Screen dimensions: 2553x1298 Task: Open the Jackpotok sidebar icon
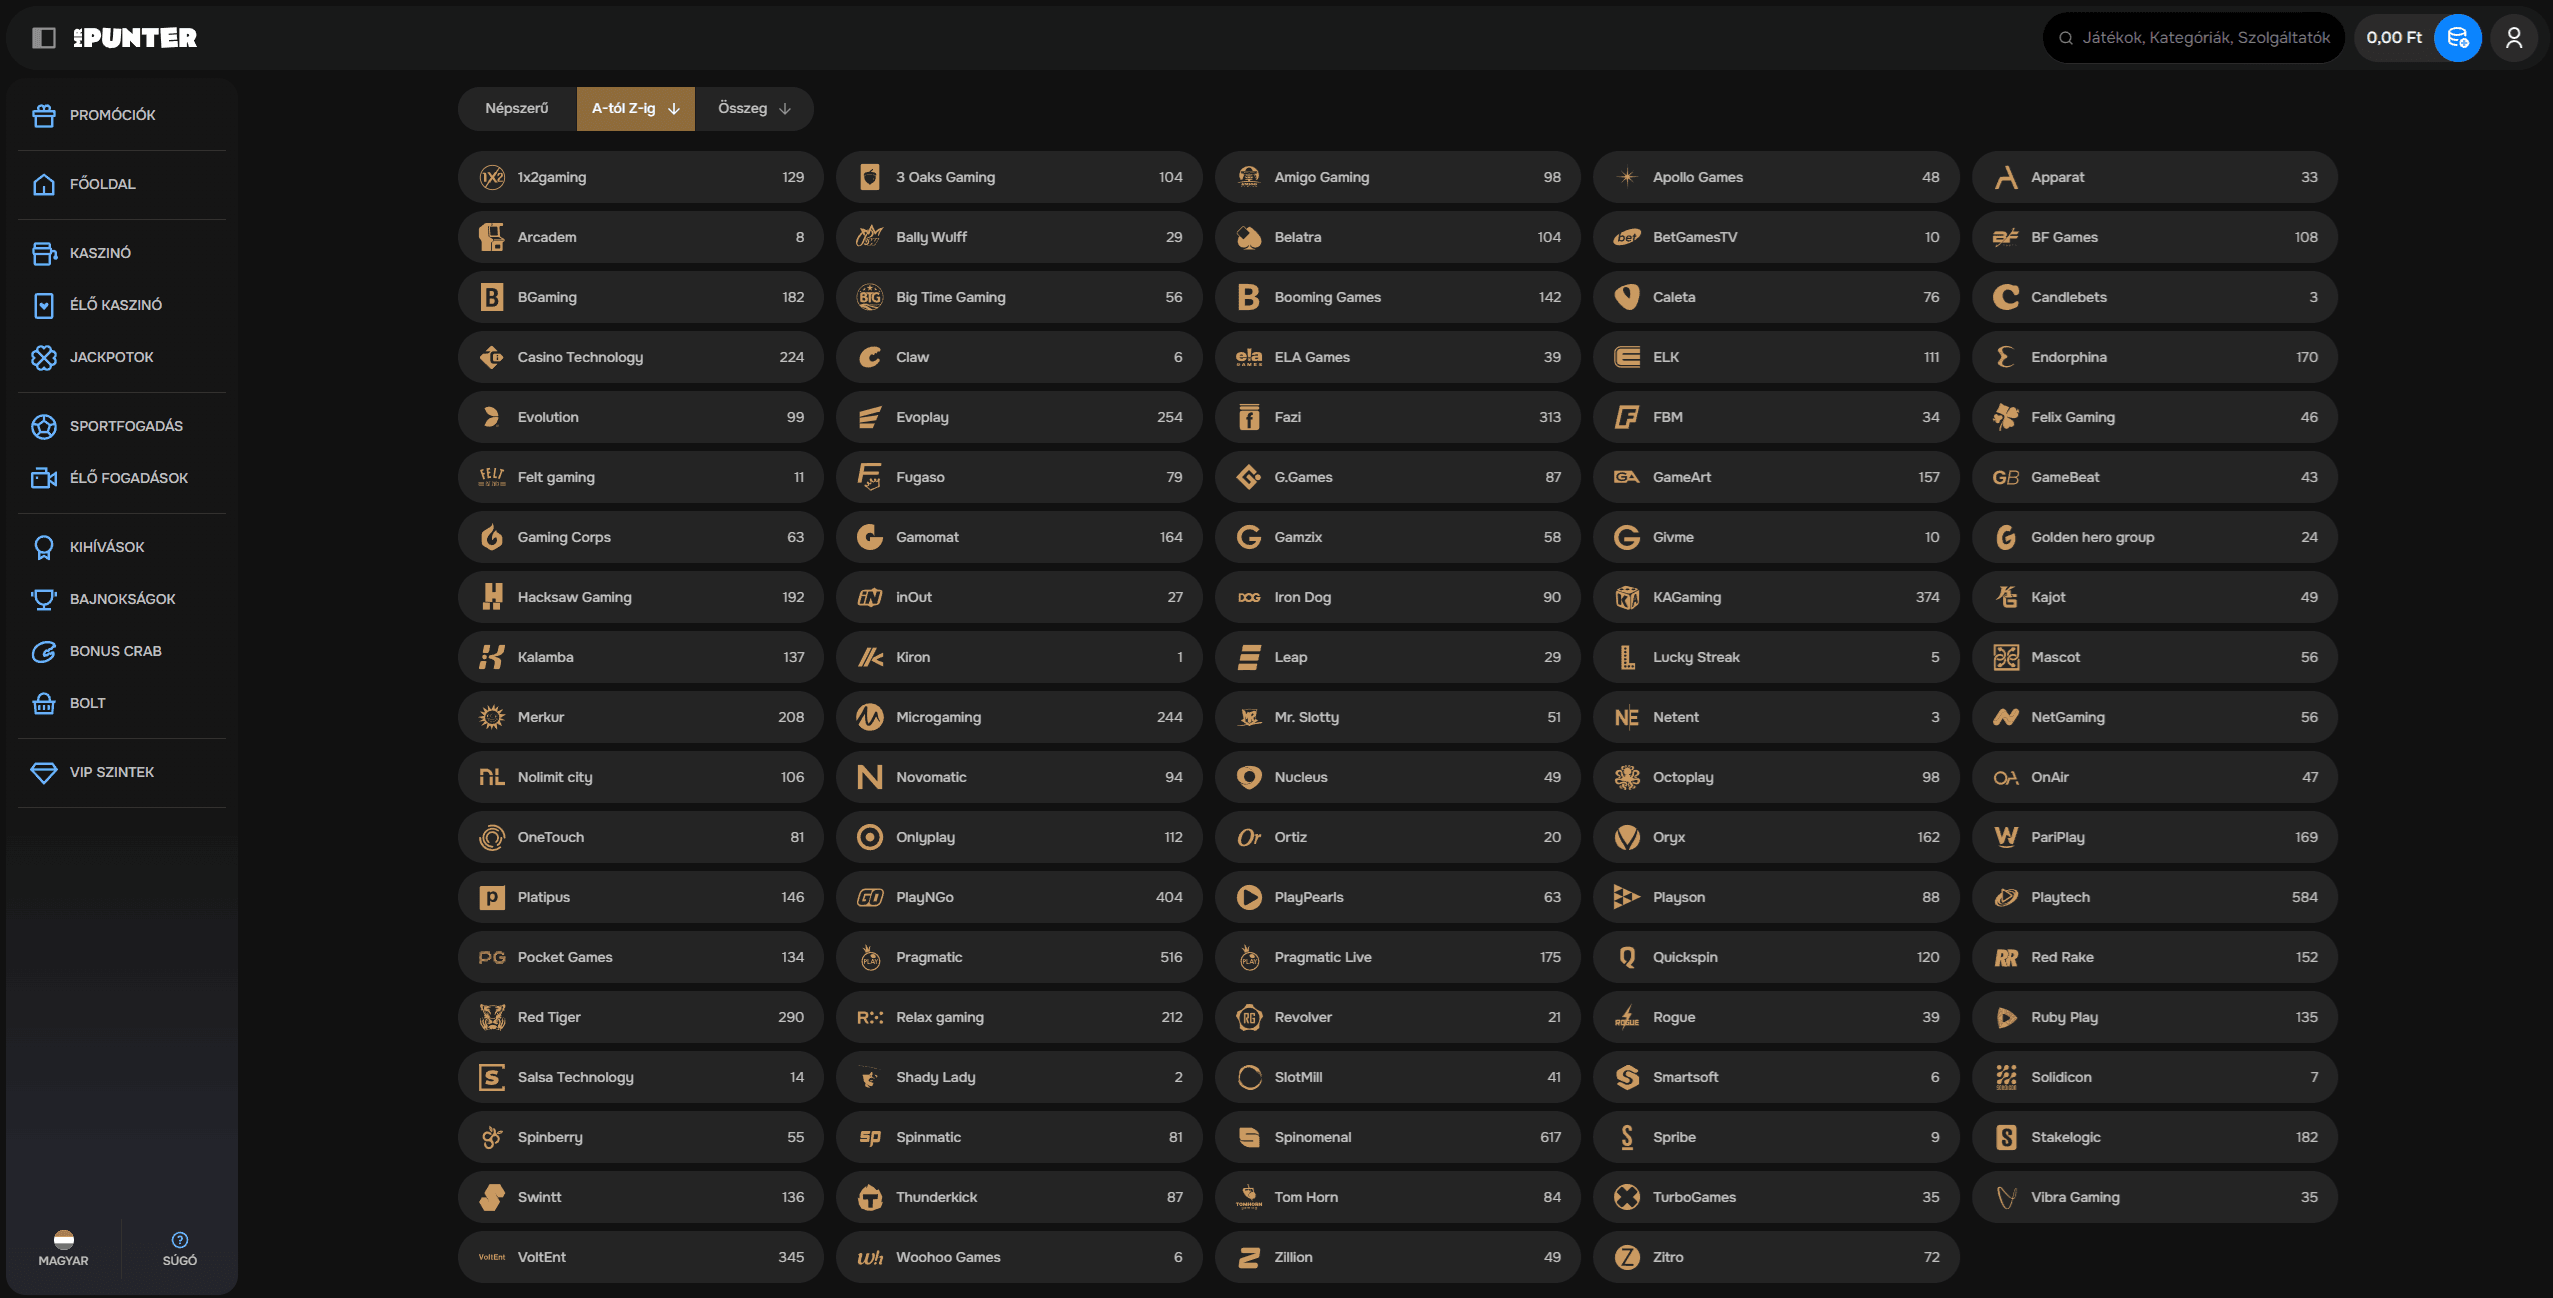[x=44, y=358]
